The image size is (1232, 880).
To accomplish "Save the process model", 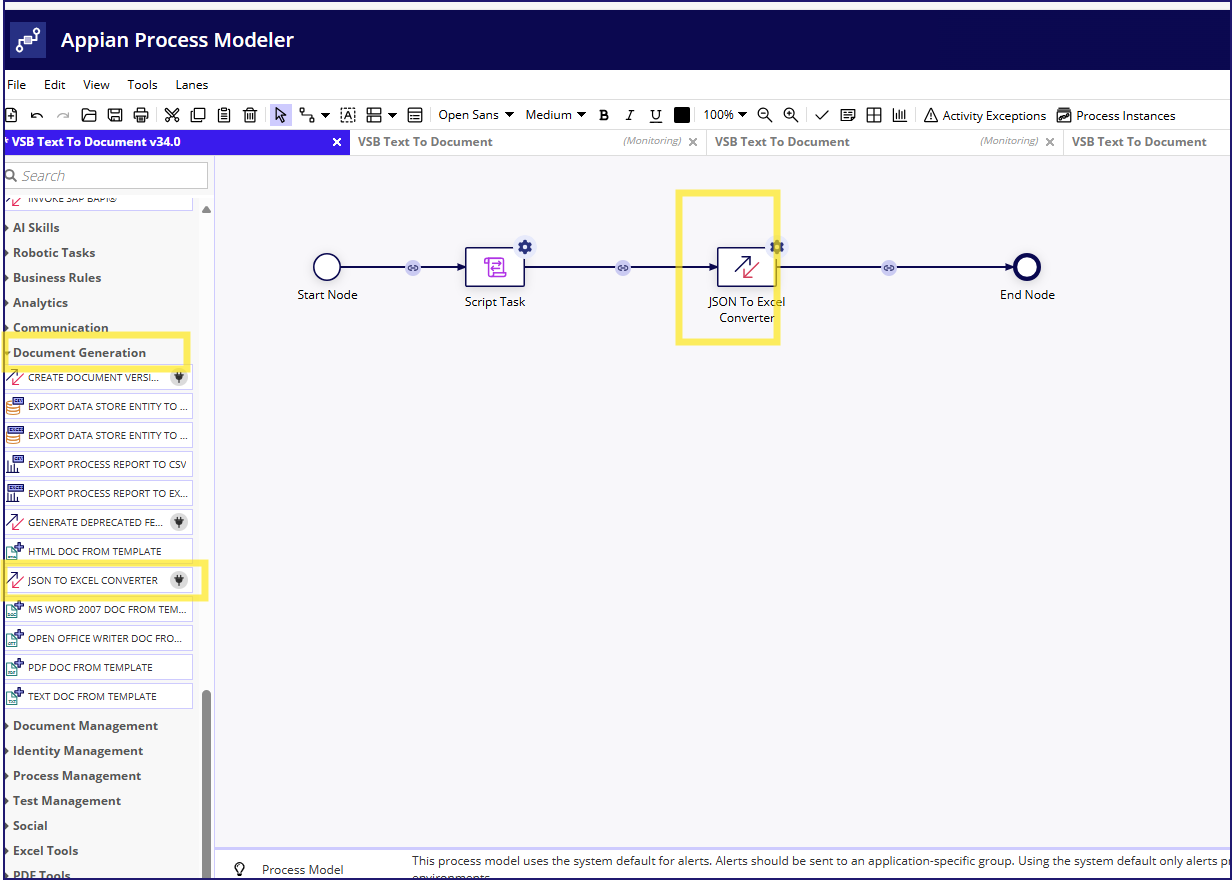I will [x=115, y=115].
